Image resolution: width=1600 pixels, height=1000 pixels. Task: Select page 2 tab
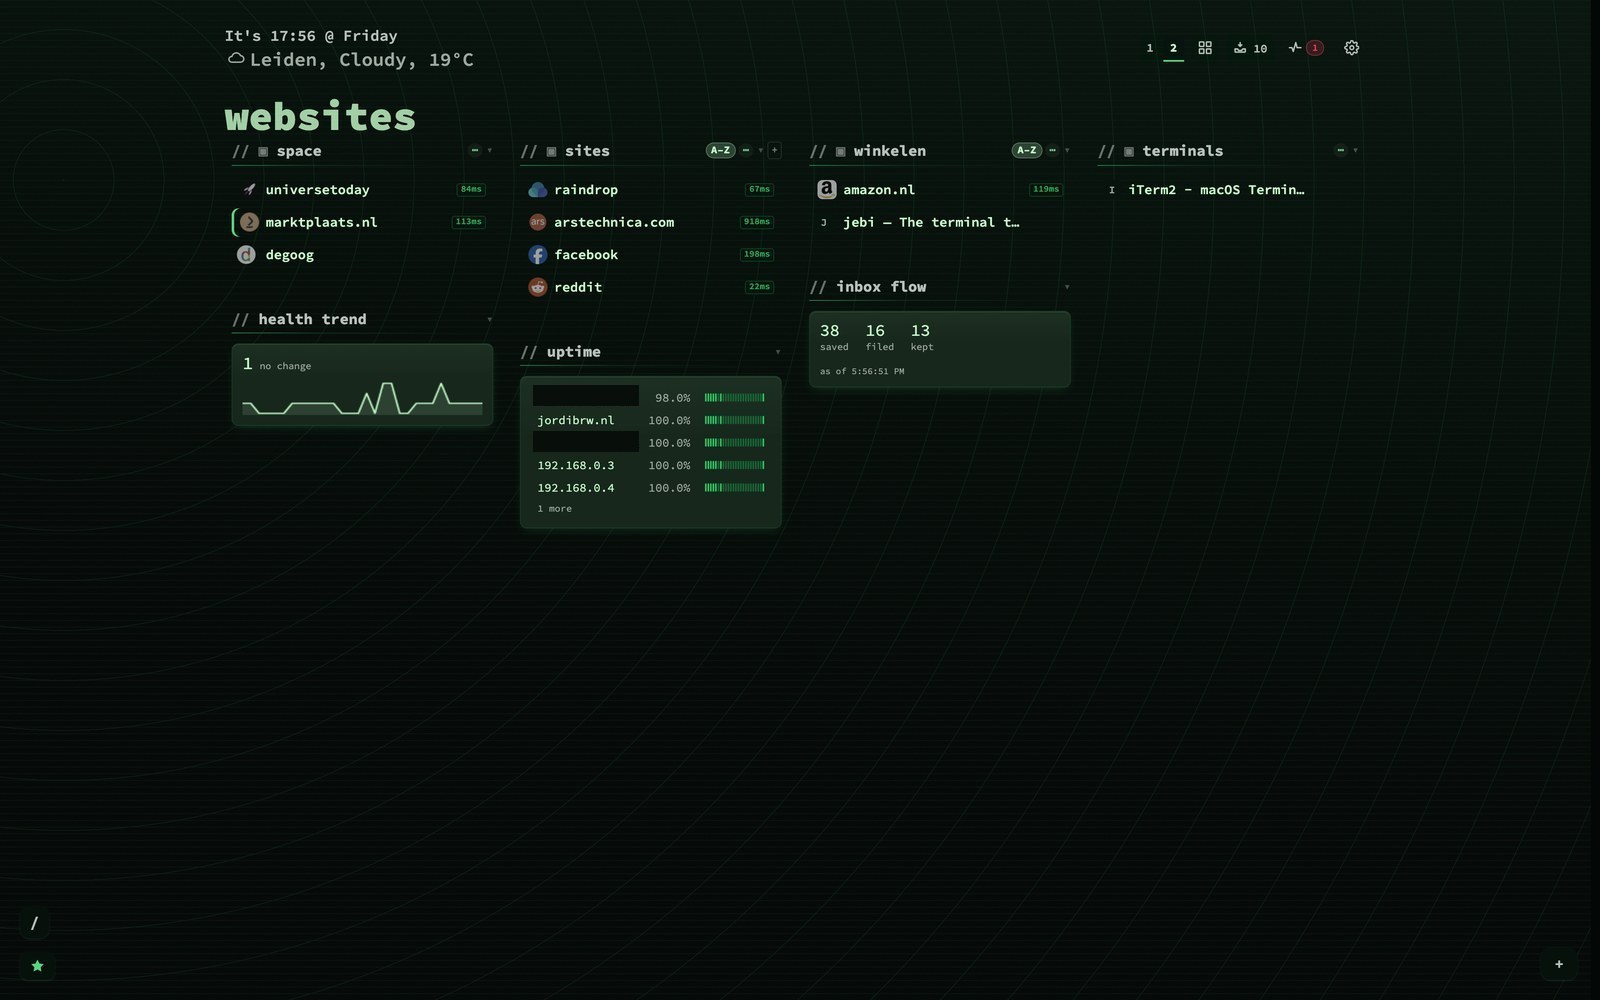1173,48
